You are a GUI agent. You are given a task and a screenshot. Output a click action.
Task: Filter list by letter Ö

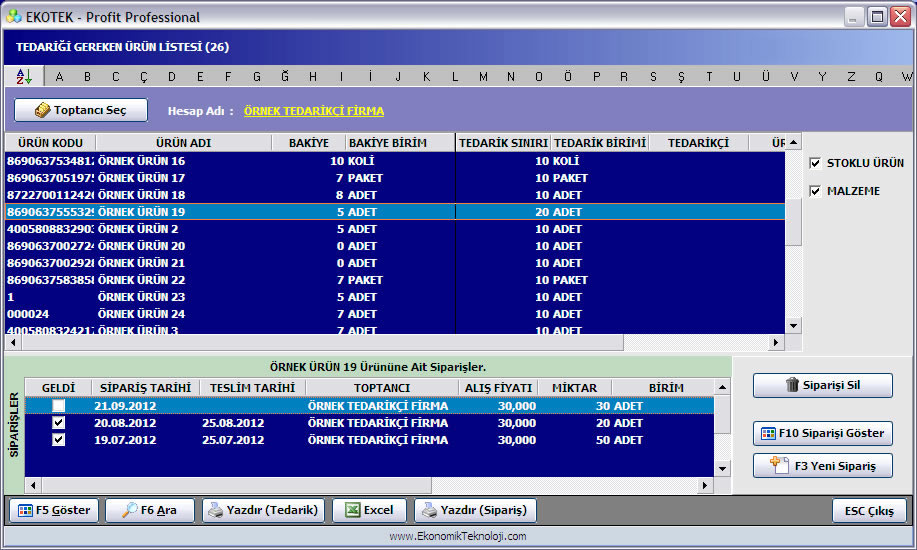pos(567,76)
